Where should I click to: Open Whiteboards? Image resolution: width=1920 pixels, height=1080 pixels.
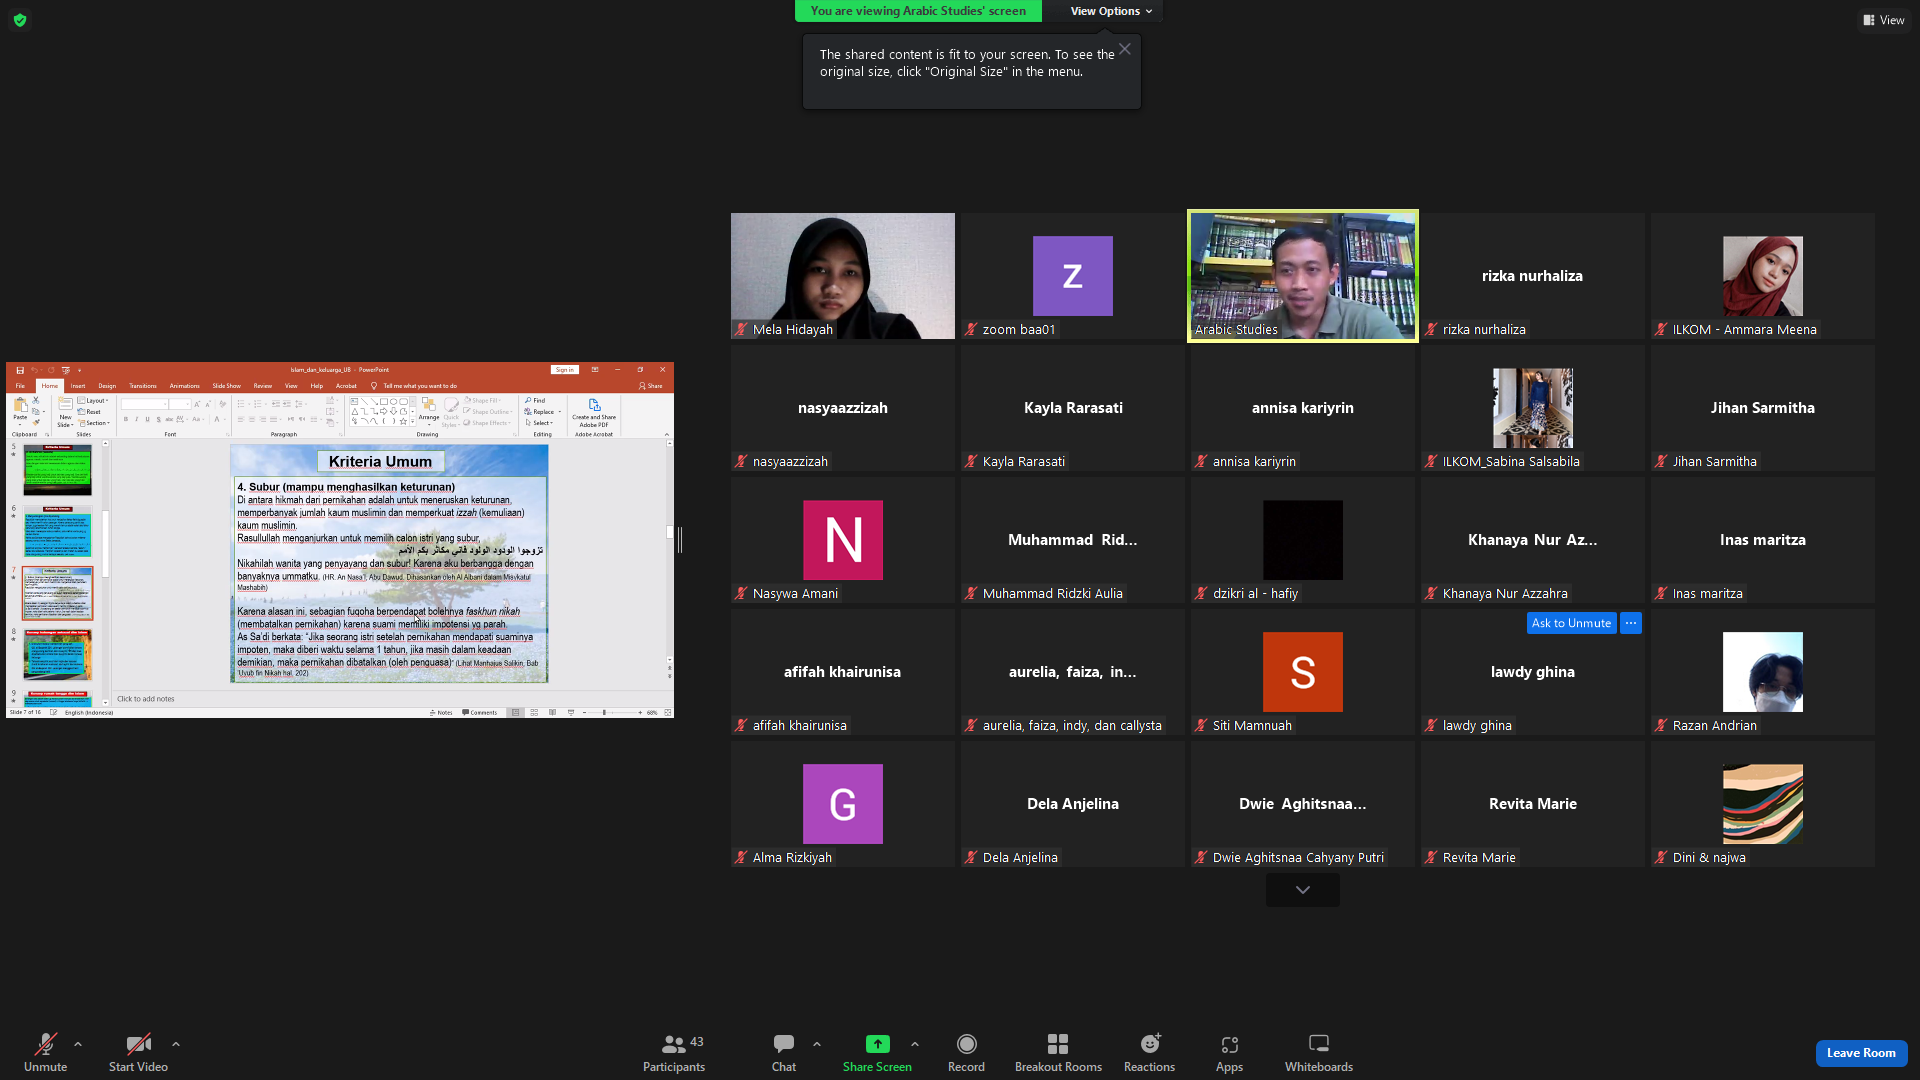tap(1319, 1053)
